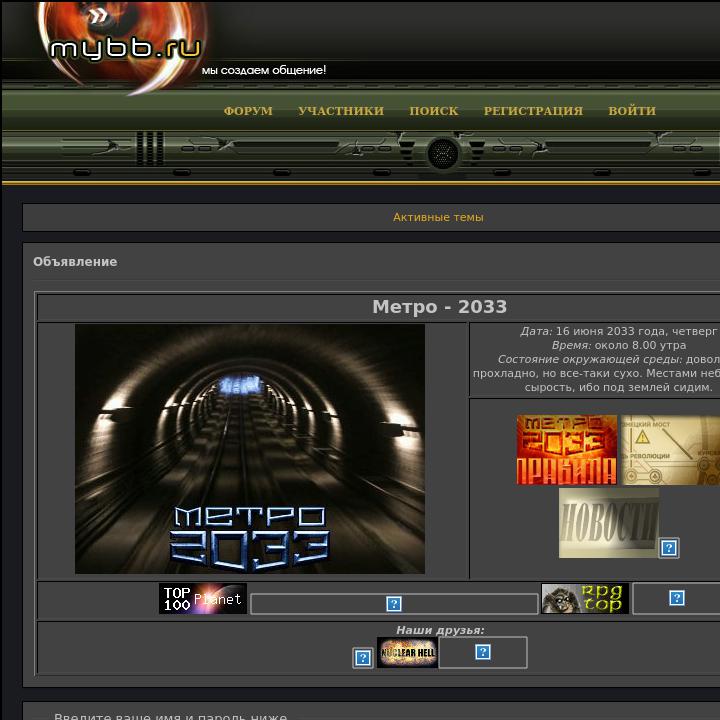Click the Метро - 2033 heading
Image resolution: width=720 pixels, height=720 pixels.
439,307
